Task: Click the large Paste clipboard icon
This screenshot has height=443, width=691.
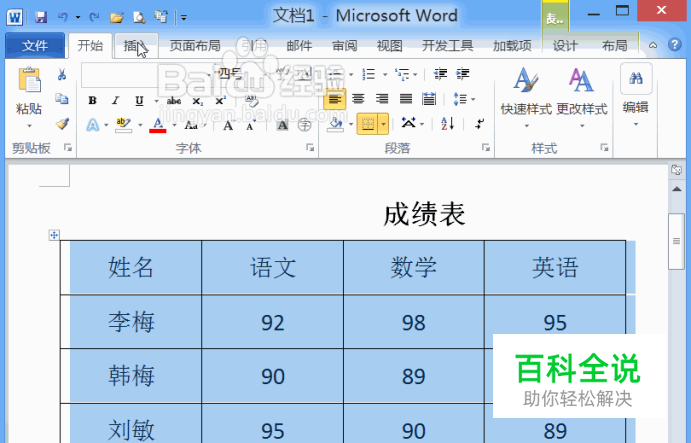Action: pos(29,80)
